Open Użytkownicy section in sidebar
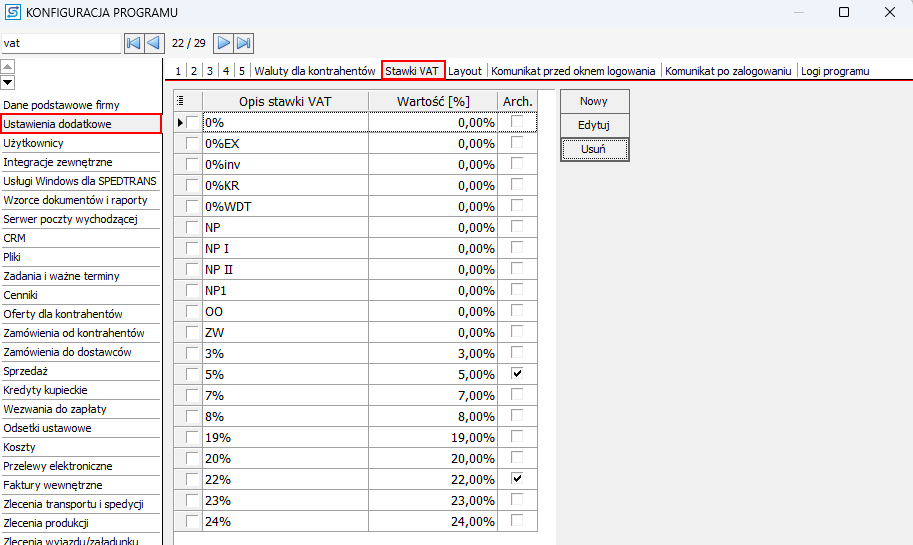The width and height of the screenshot is (913, 545). [80, 143]
